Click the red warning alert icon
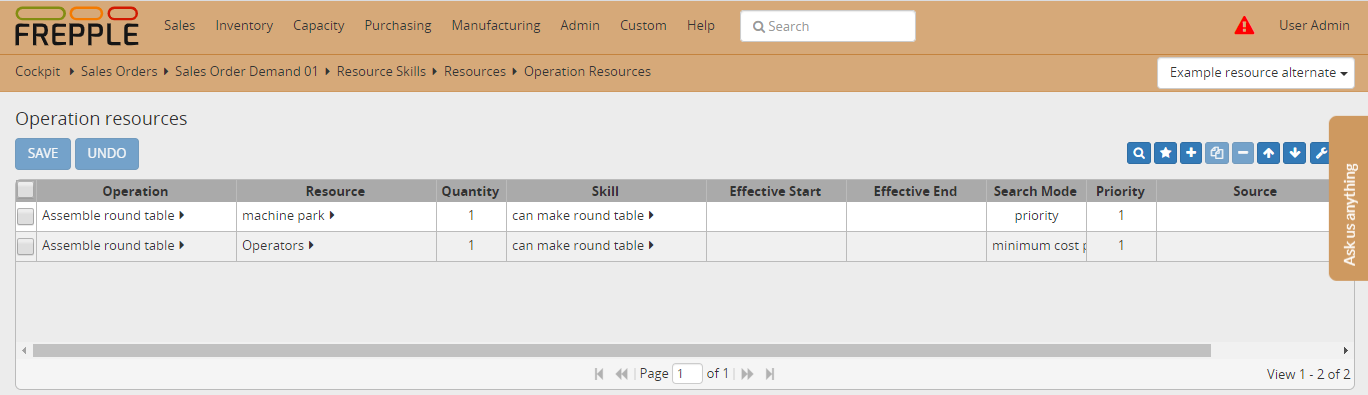Image resolution: width=1368 pixels, height=395 pixels. [x=1244, y=26]
